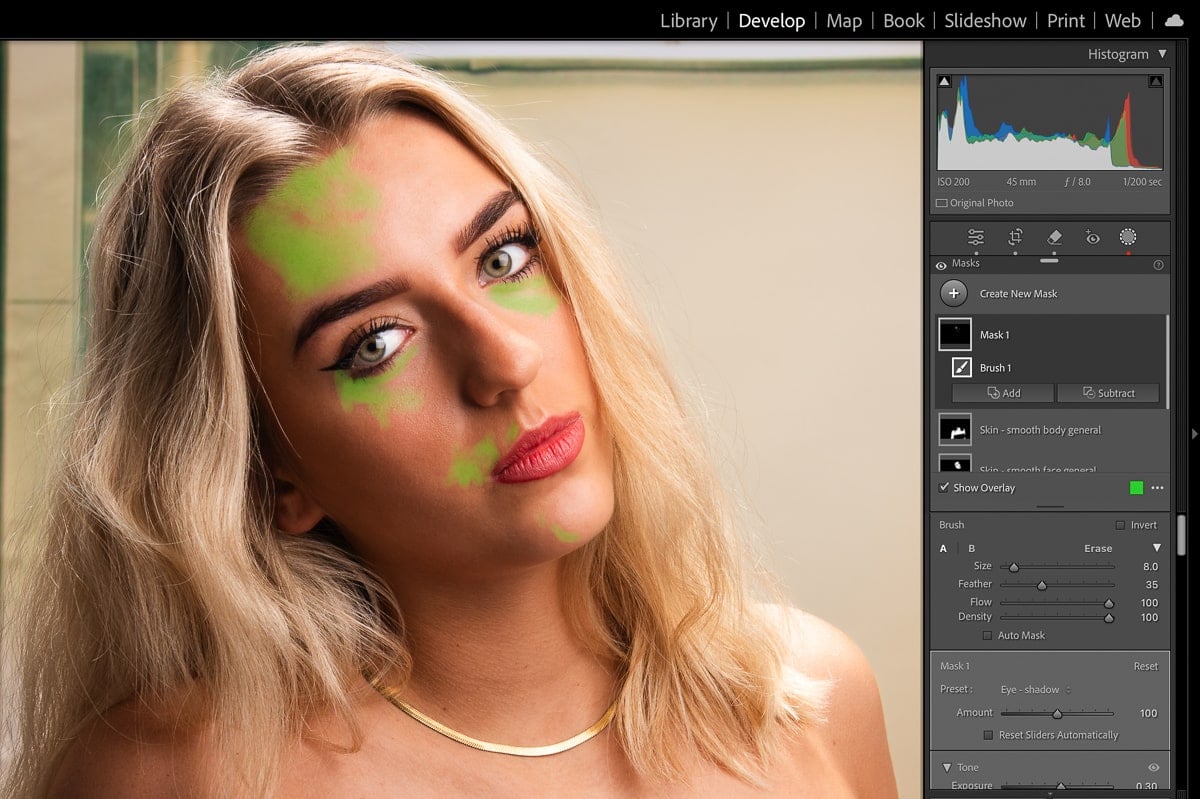
Task: Open the Book module
Action: [904, 20]
